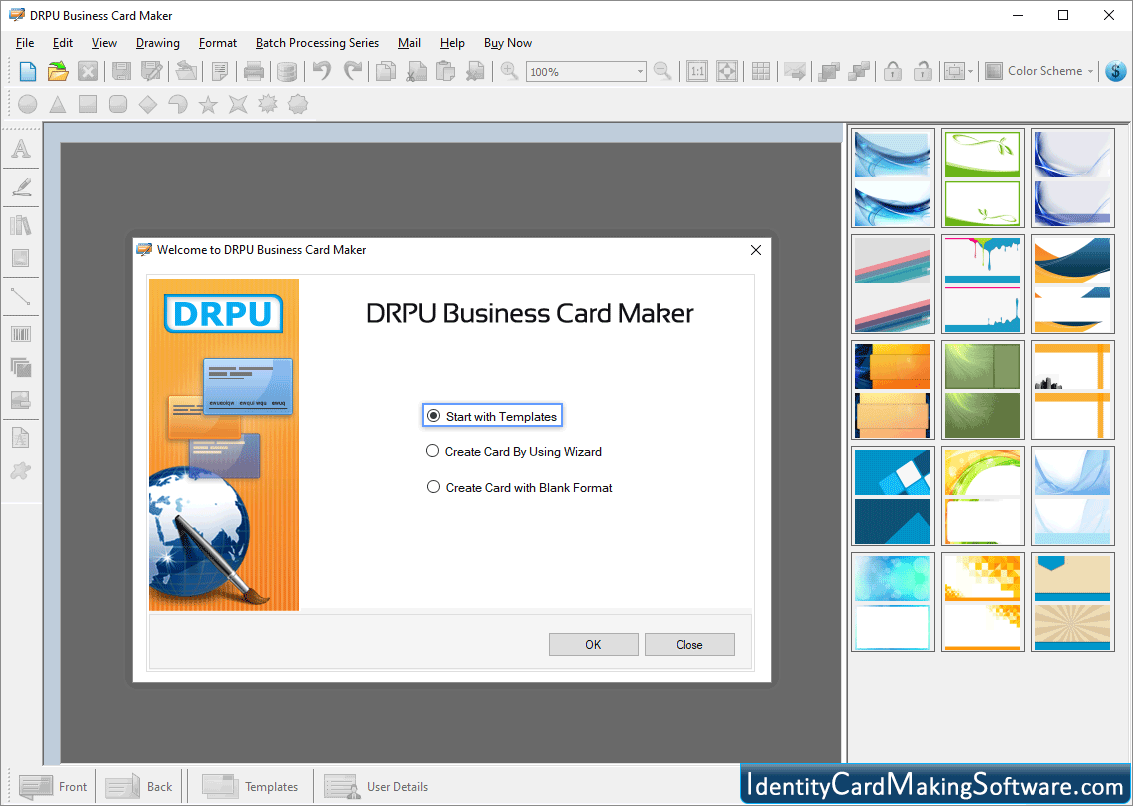The image size is (1133, 806).
Task: Switch to the Front card side
Action: pyautogui.click(x=52, y=786)
